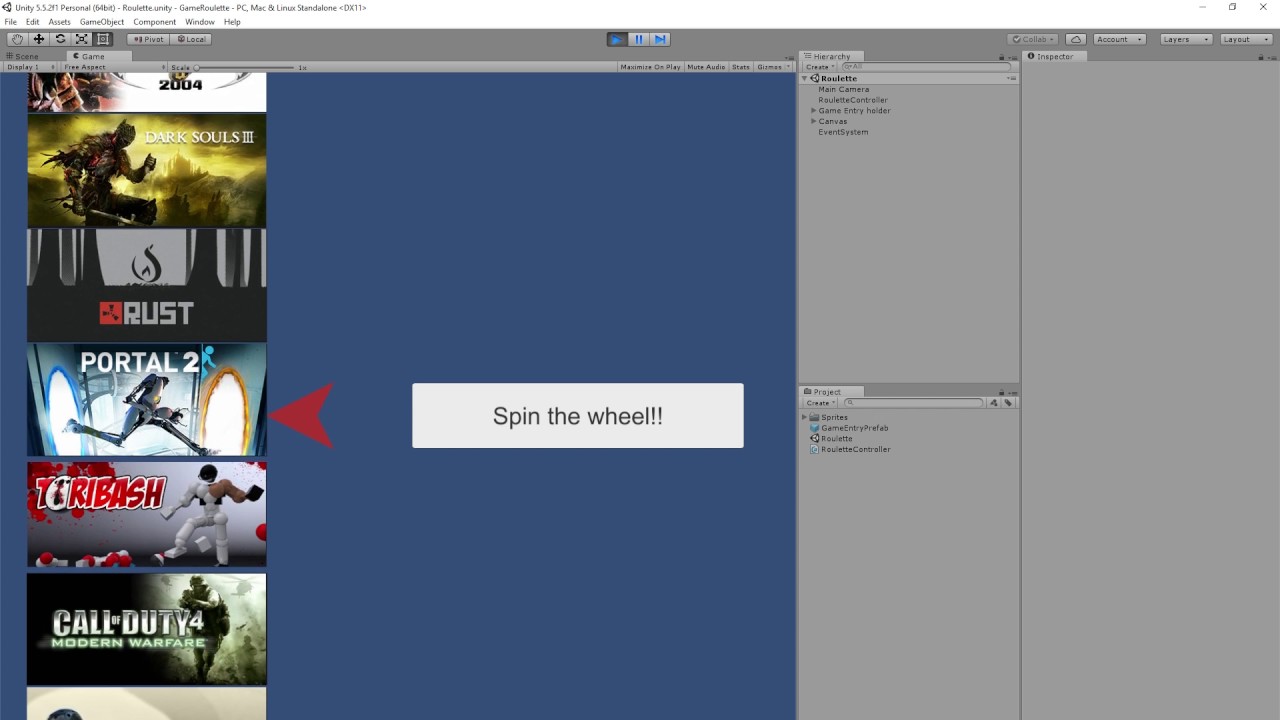Screen dimensions: 1280x720
Task: Open the File menu
Action: (11, 22)
